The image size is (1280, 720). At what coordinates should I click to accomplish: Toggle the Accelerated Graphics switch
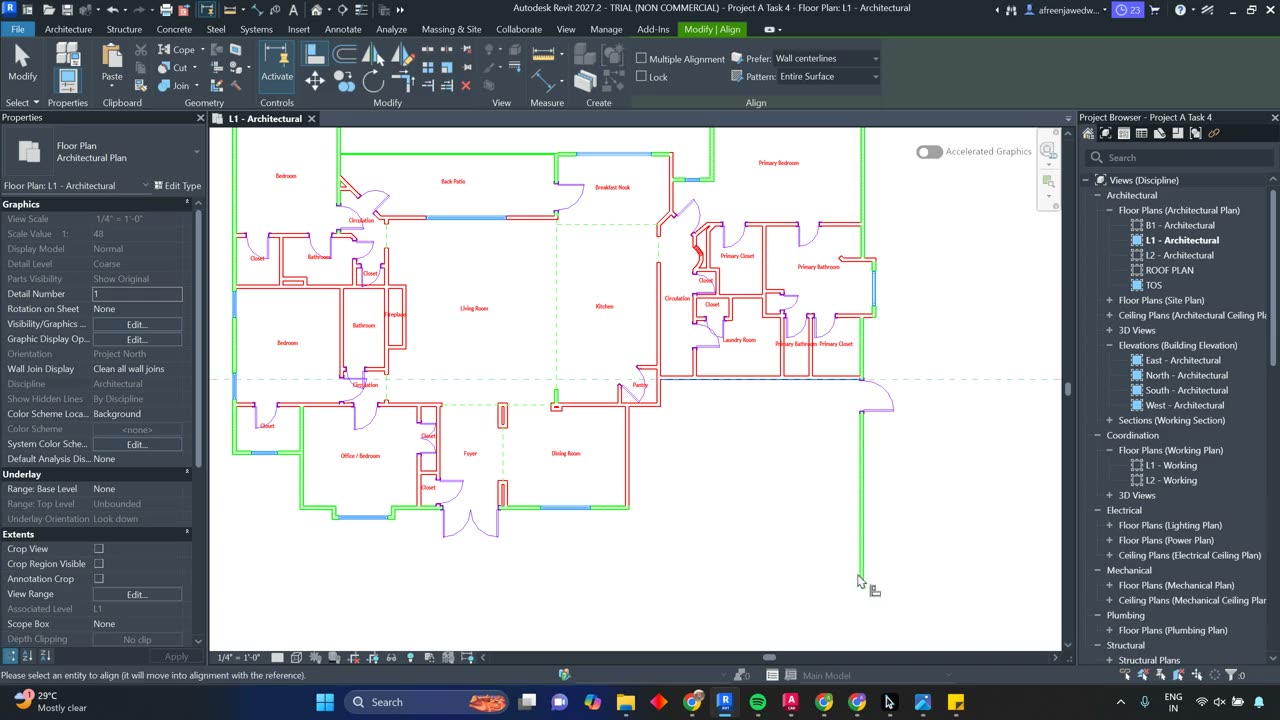tap(929, 152)
